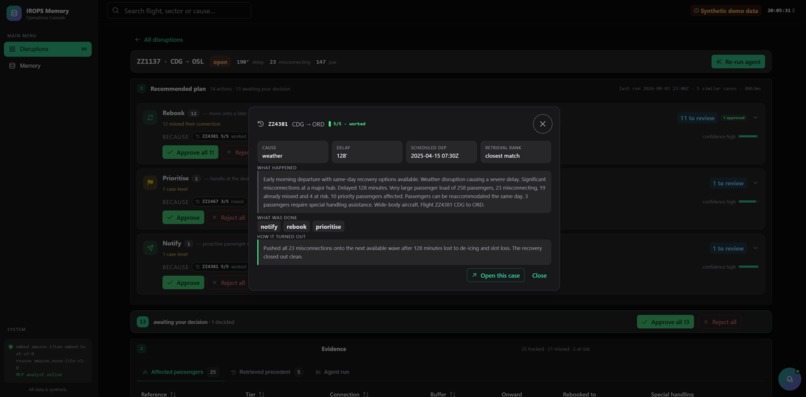Approve the Prioritise action

coord(183,218)
